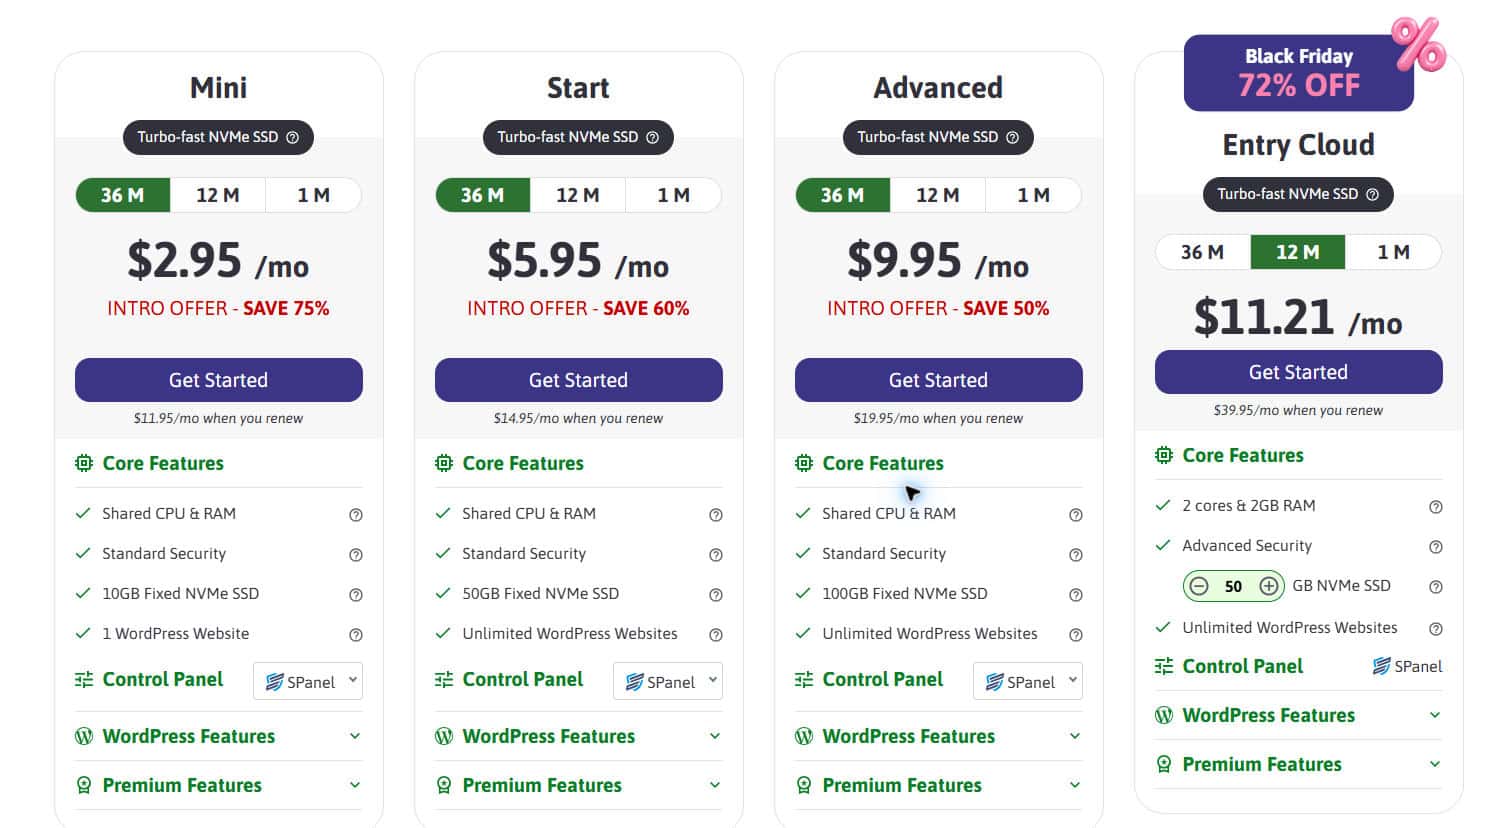Click help icon beside Start Standard Security
Screen dimensions: 1491x828
pos(716,555)
